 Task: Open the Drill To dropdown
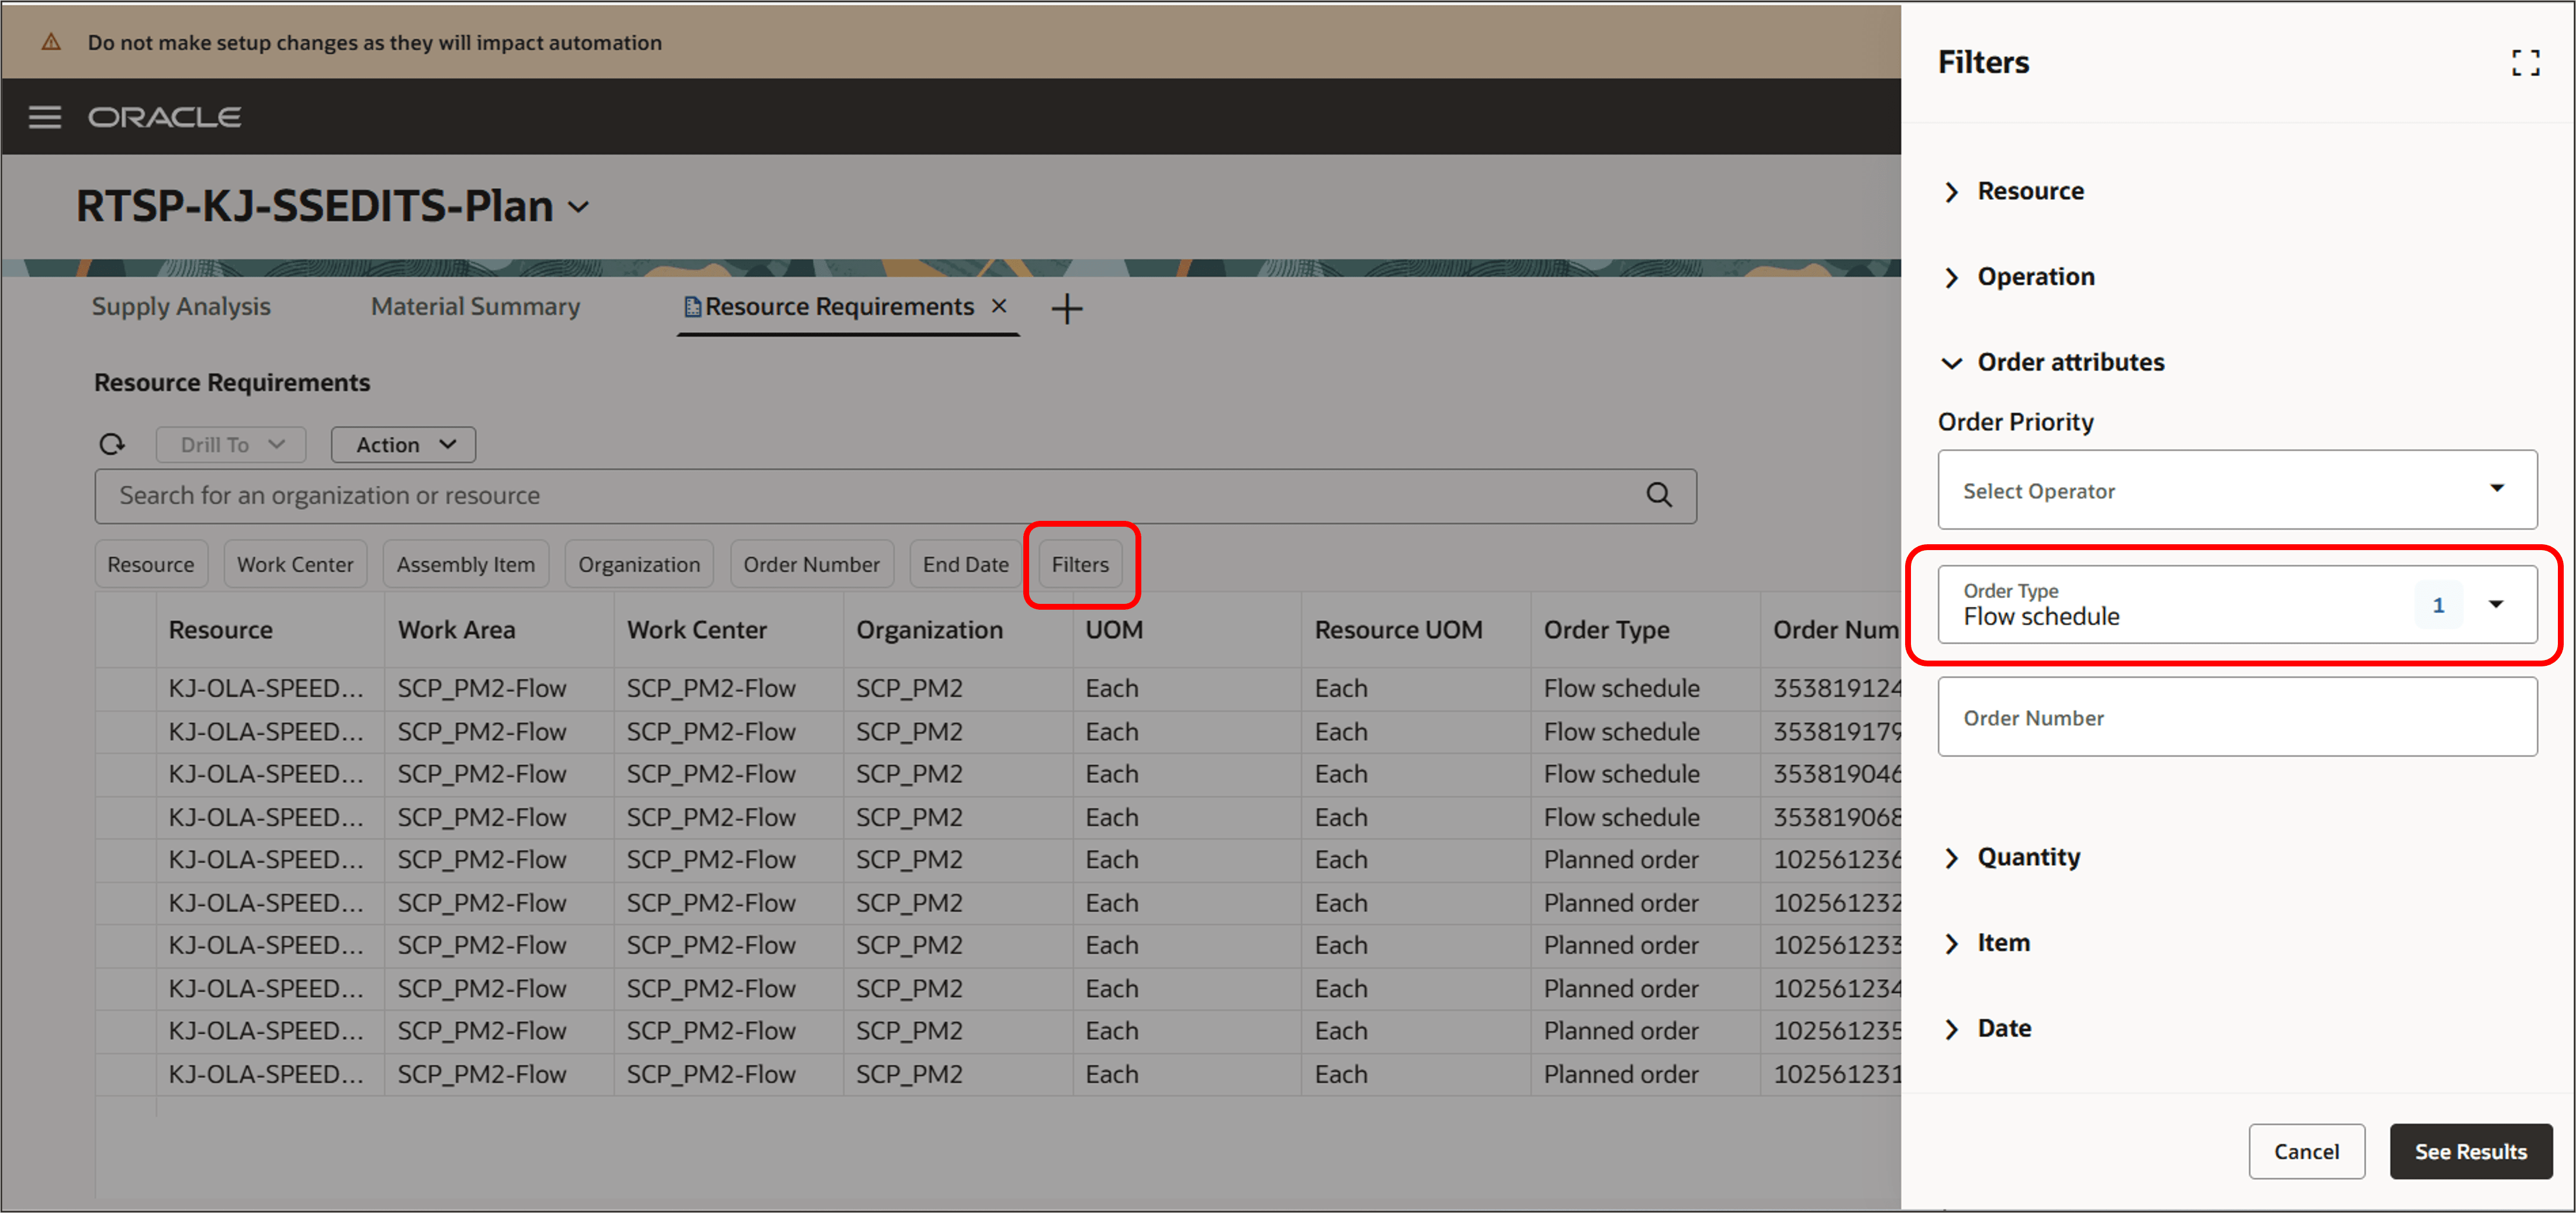pyautogui.click(x=230, y=444)
